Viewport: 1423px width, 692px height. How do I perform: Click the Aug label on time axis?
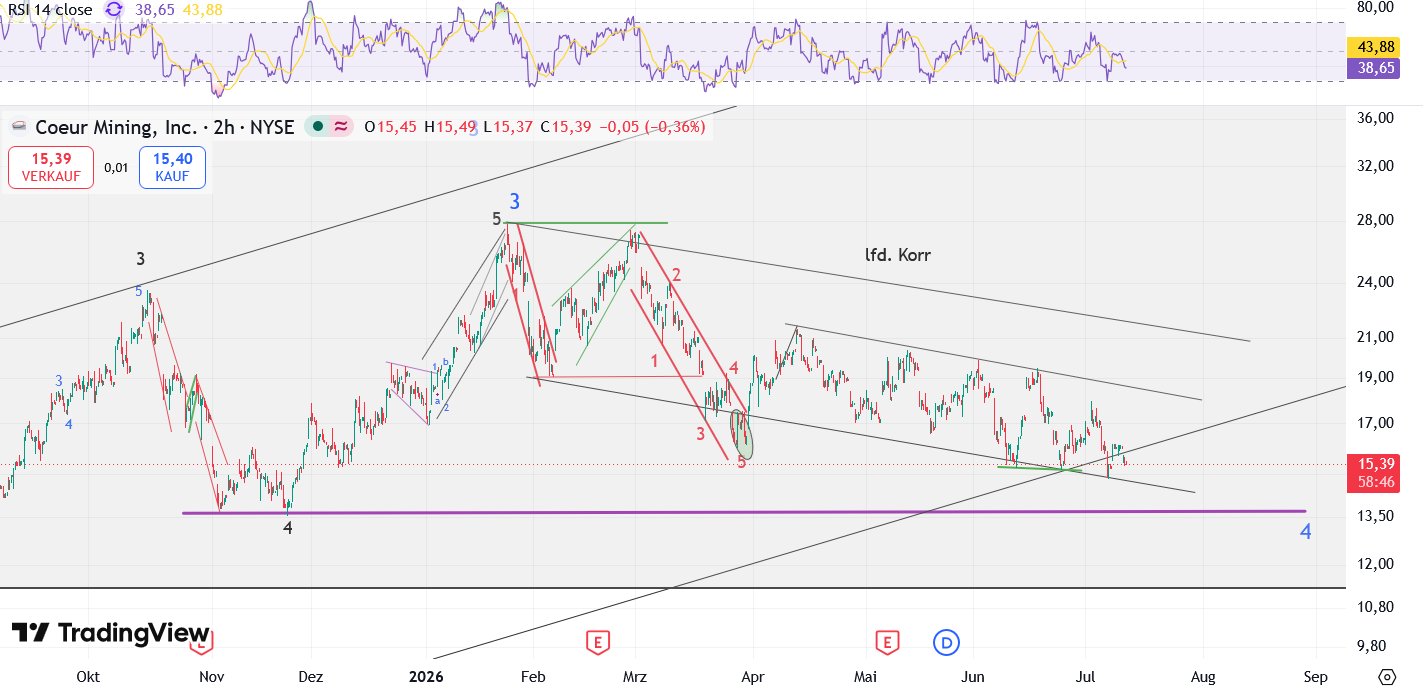pyautogui.click(x=1203, y=677)
